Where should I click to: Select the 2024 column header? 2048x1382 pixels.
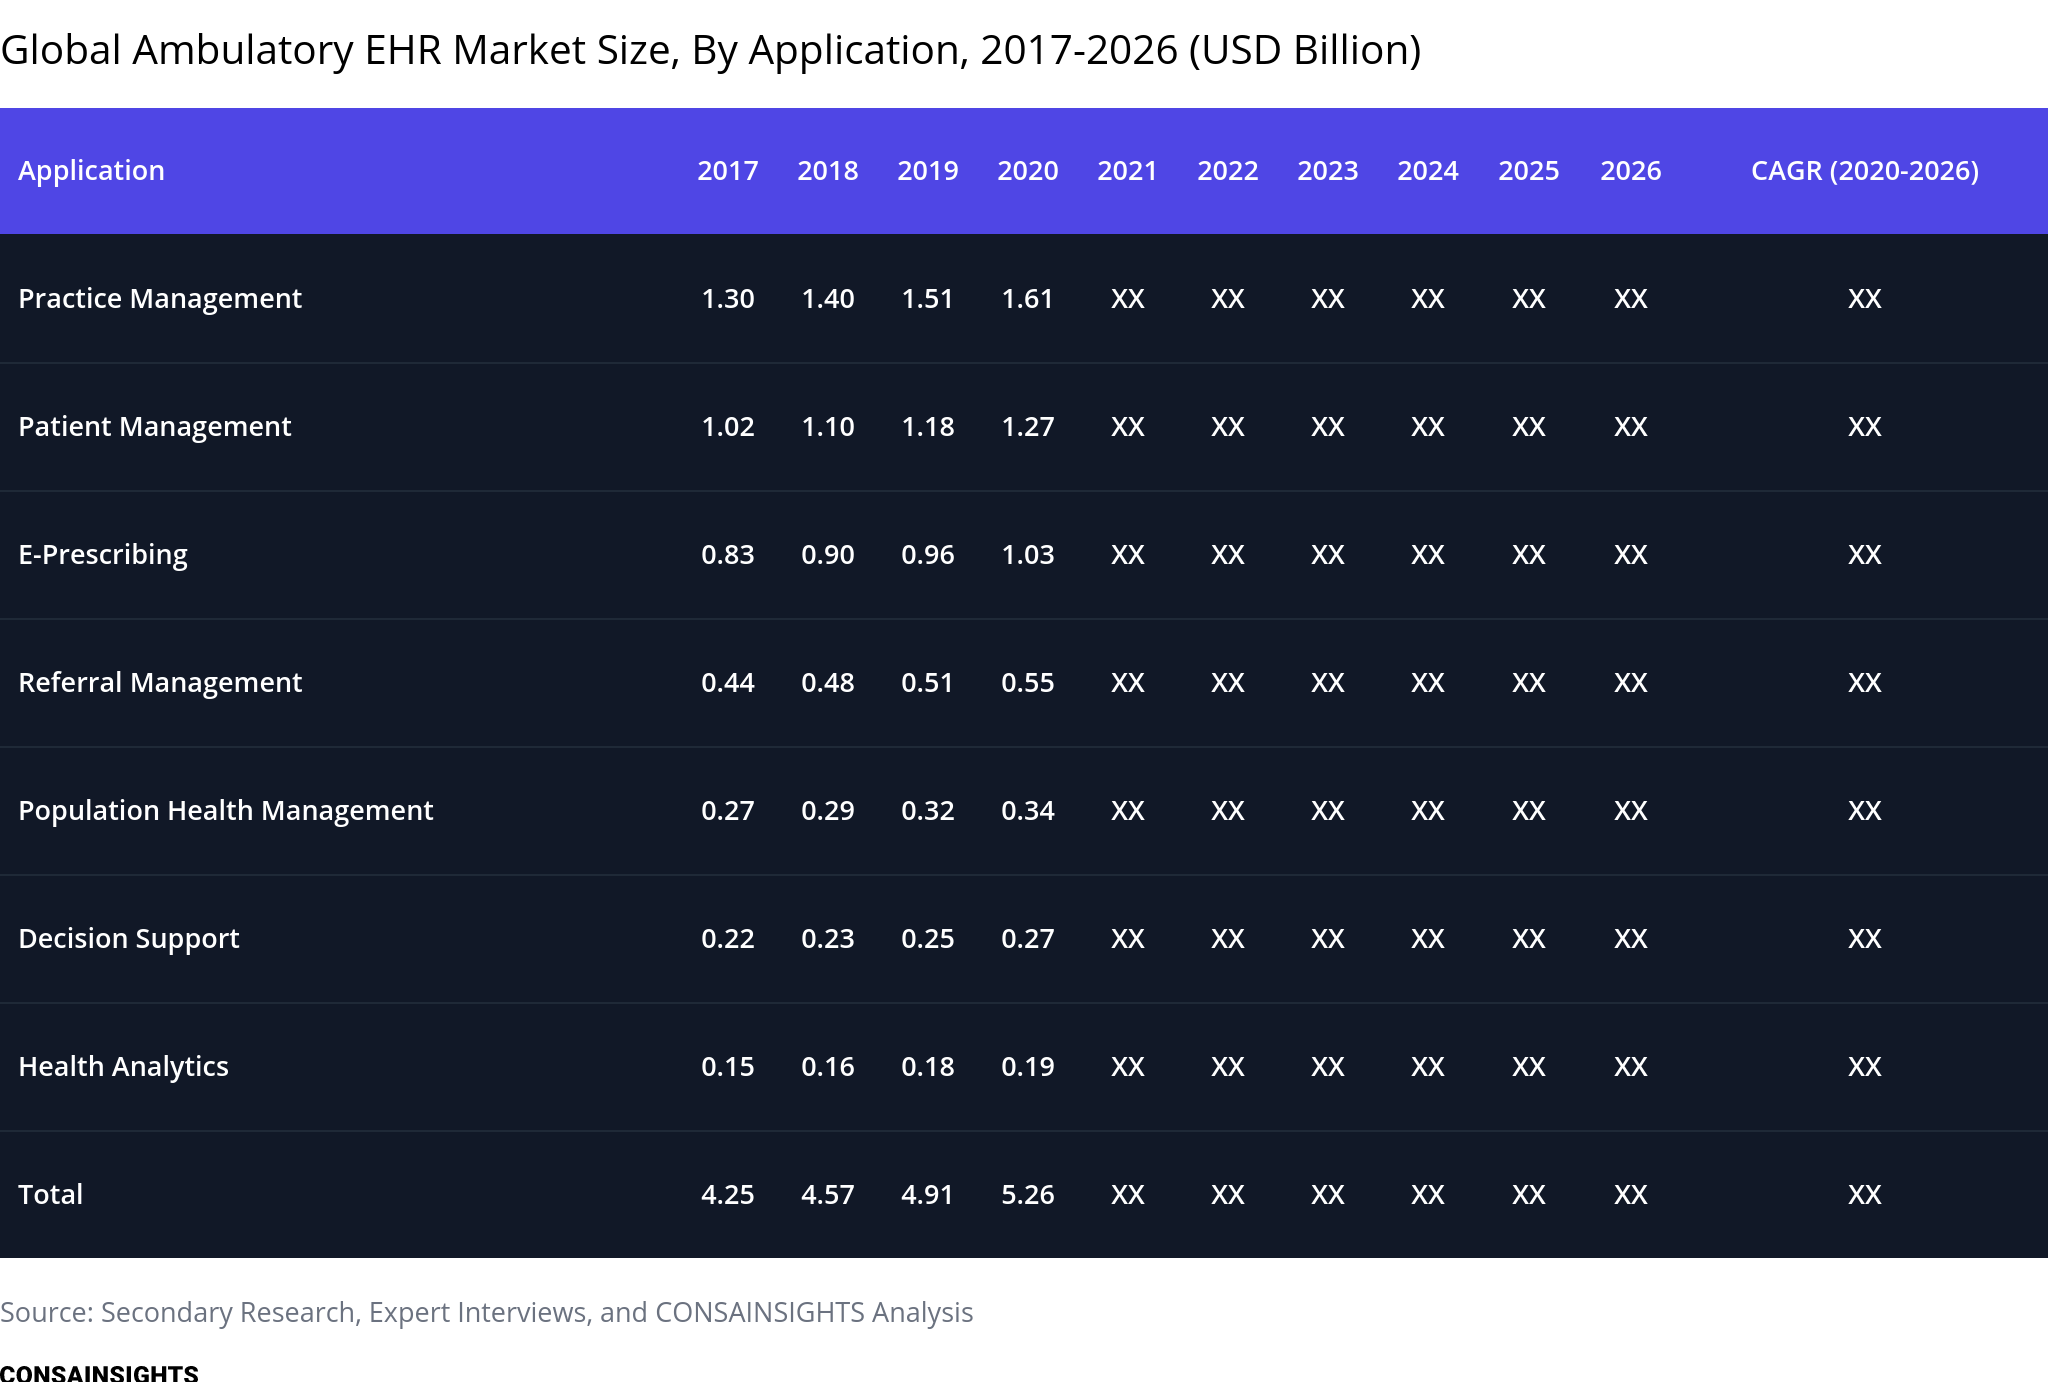[x=1428, y=171]
